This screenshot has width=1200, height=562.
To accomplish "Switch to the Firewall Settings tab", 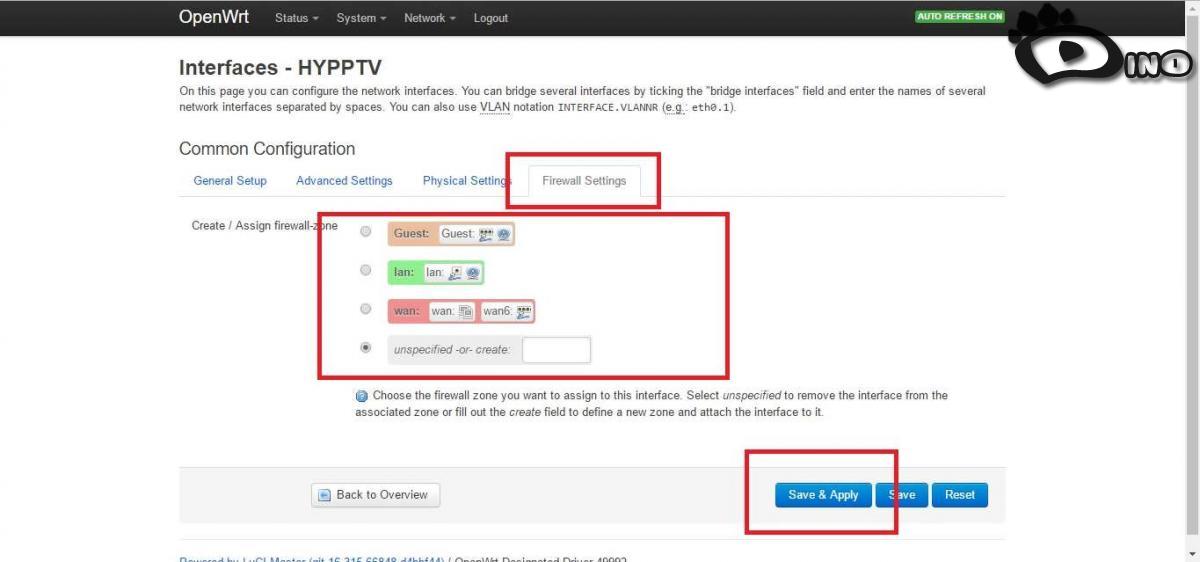I will point(584,181).
